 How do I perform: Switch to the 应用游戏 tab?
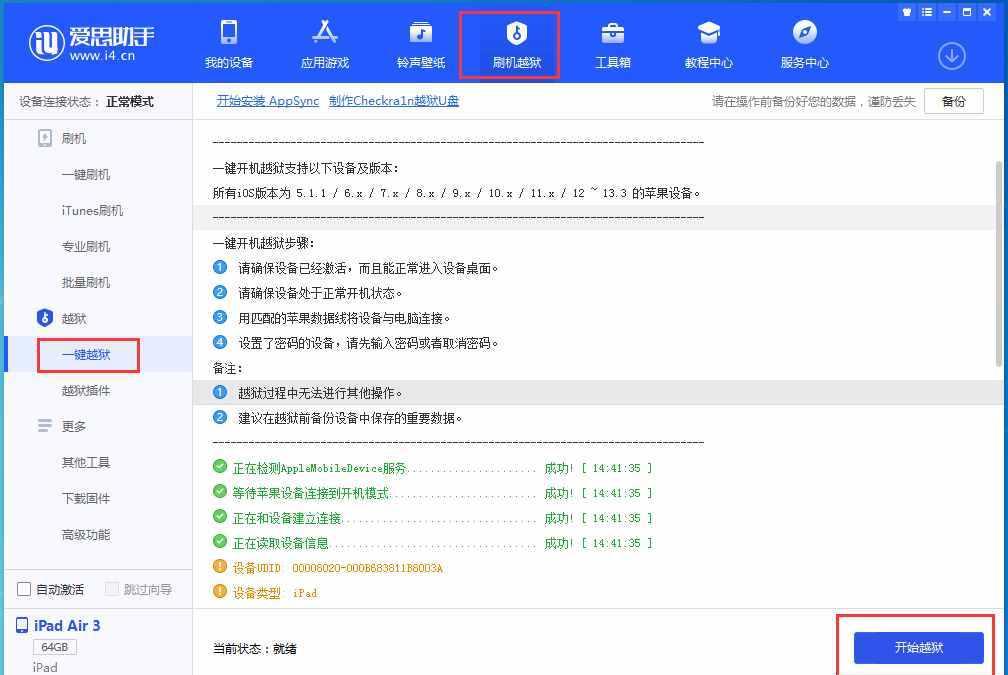click(325, 44)
